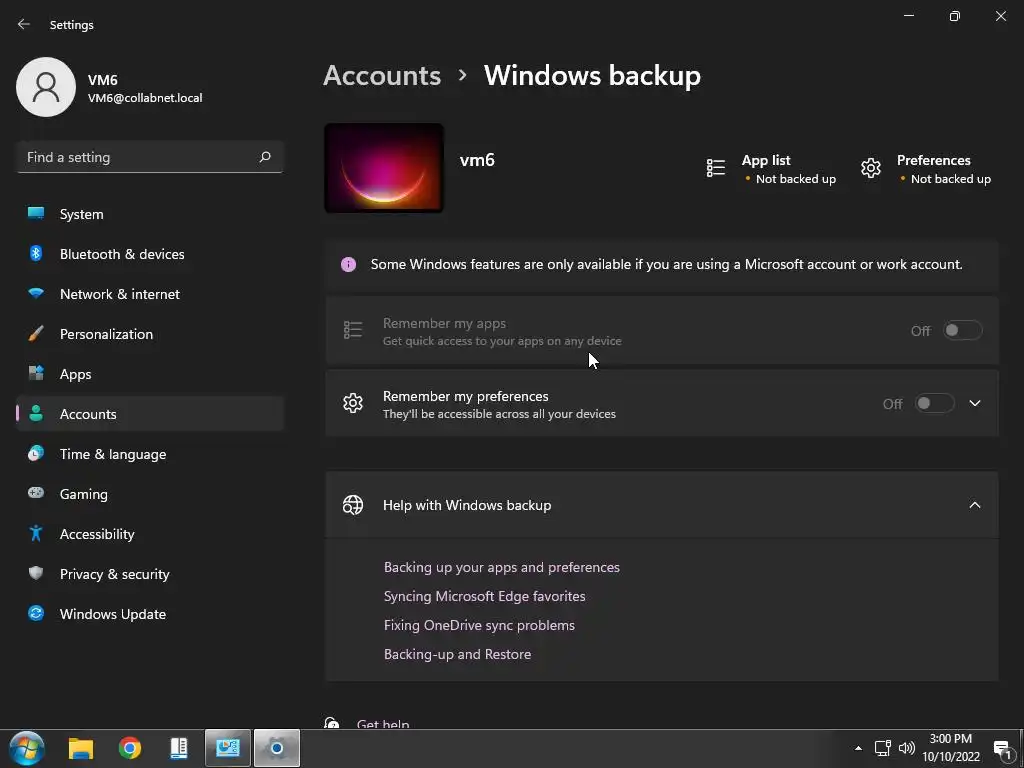
Task: Expand the Remember my preferences chevron
Action: pos(975,404)
